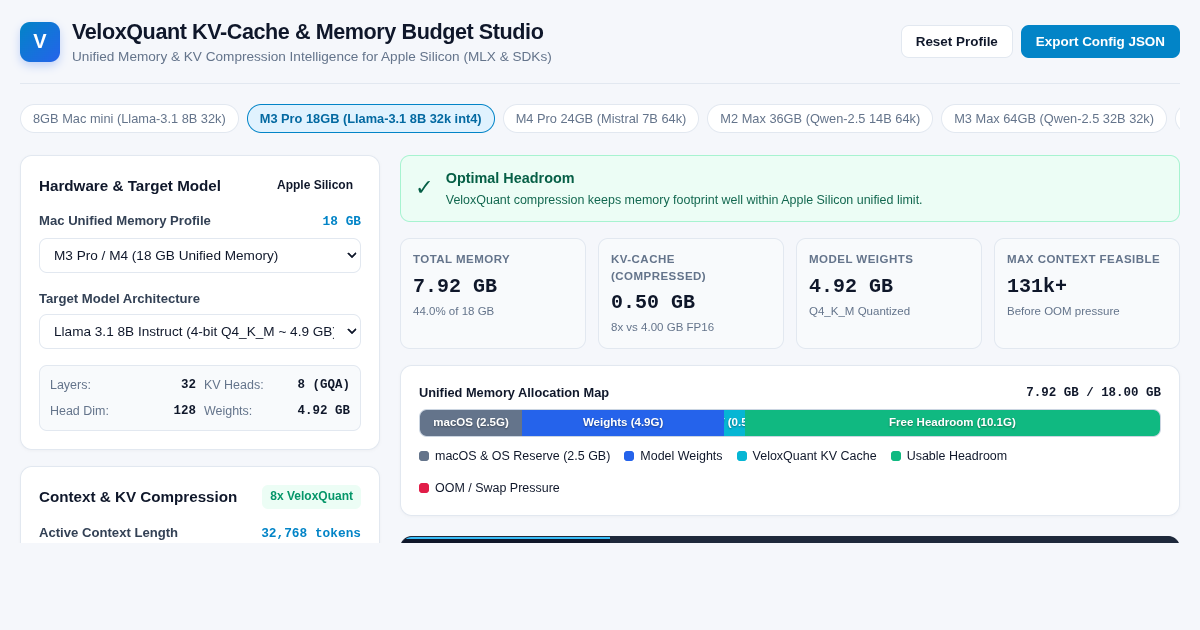Click the macOS (2.5G) bar segment

[471, 422]
